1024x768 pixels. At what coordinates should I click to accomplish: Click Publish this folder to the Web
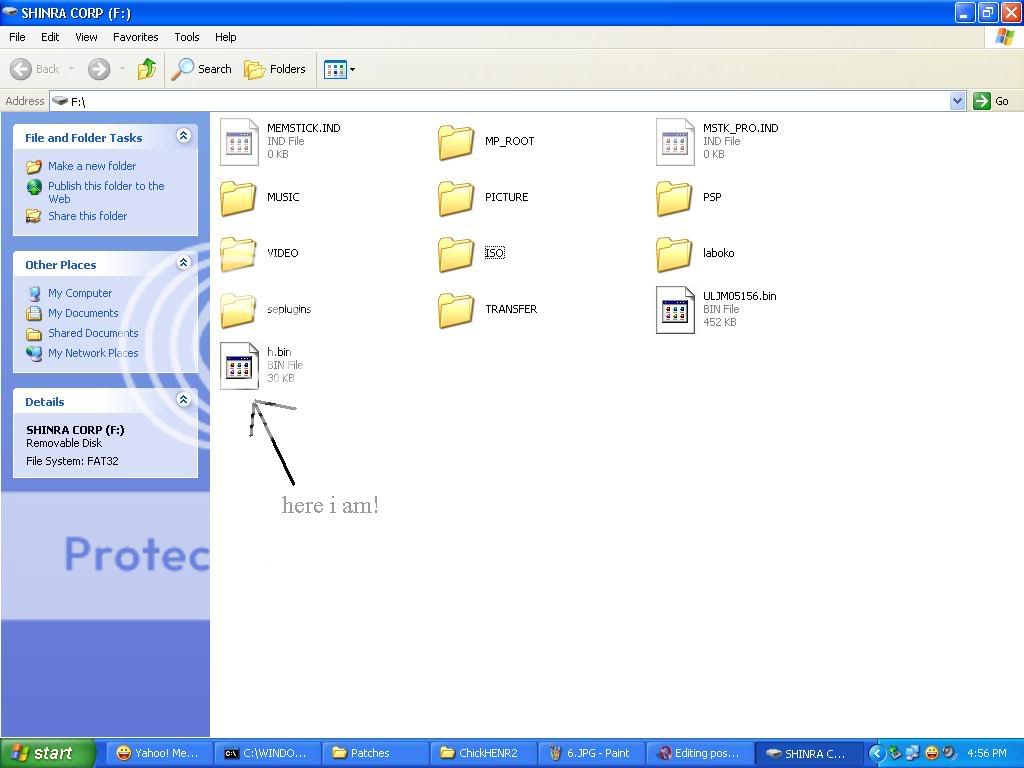tap(106, 192)
